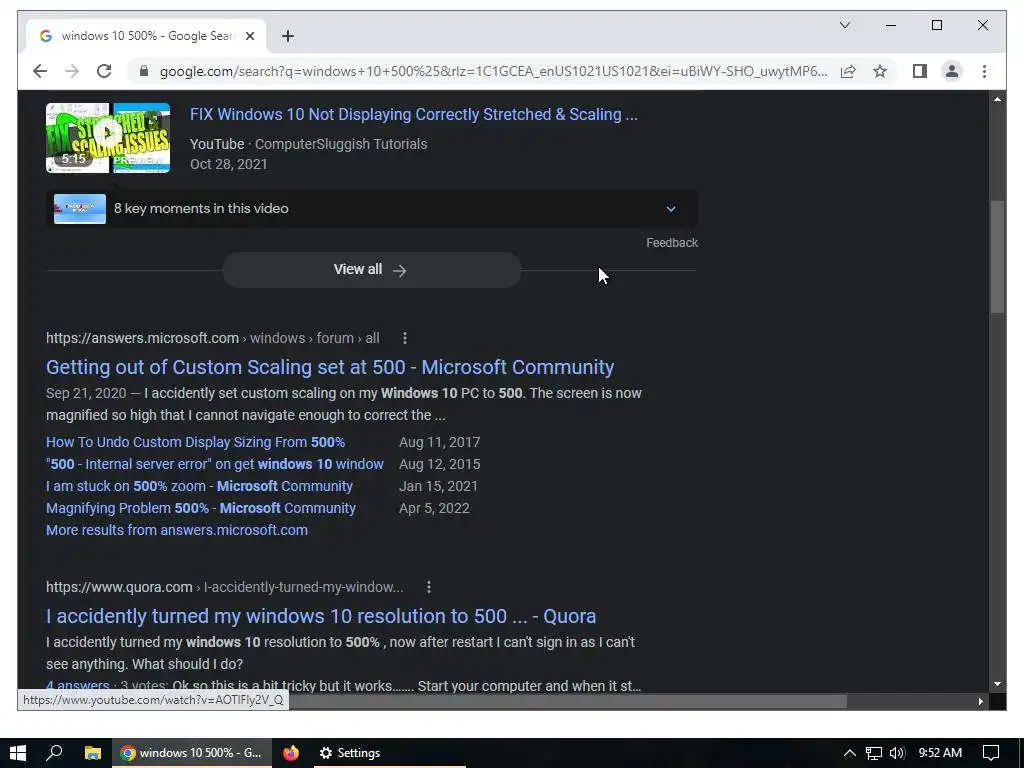Open the Windows Start menu

tap(18, 753)
